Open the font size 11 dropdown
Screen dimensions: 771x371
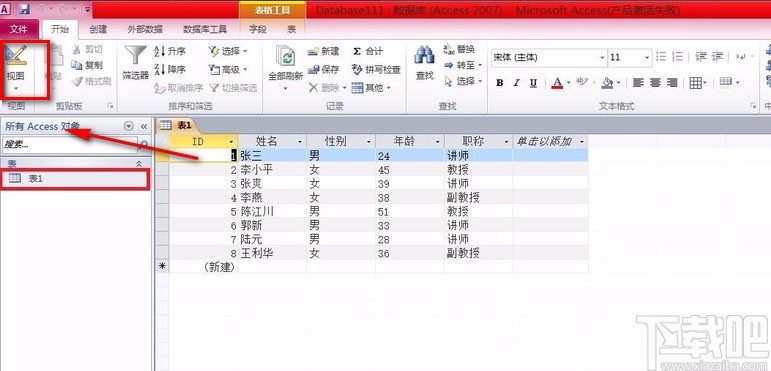pyautogui.click(x=647, y=57)
